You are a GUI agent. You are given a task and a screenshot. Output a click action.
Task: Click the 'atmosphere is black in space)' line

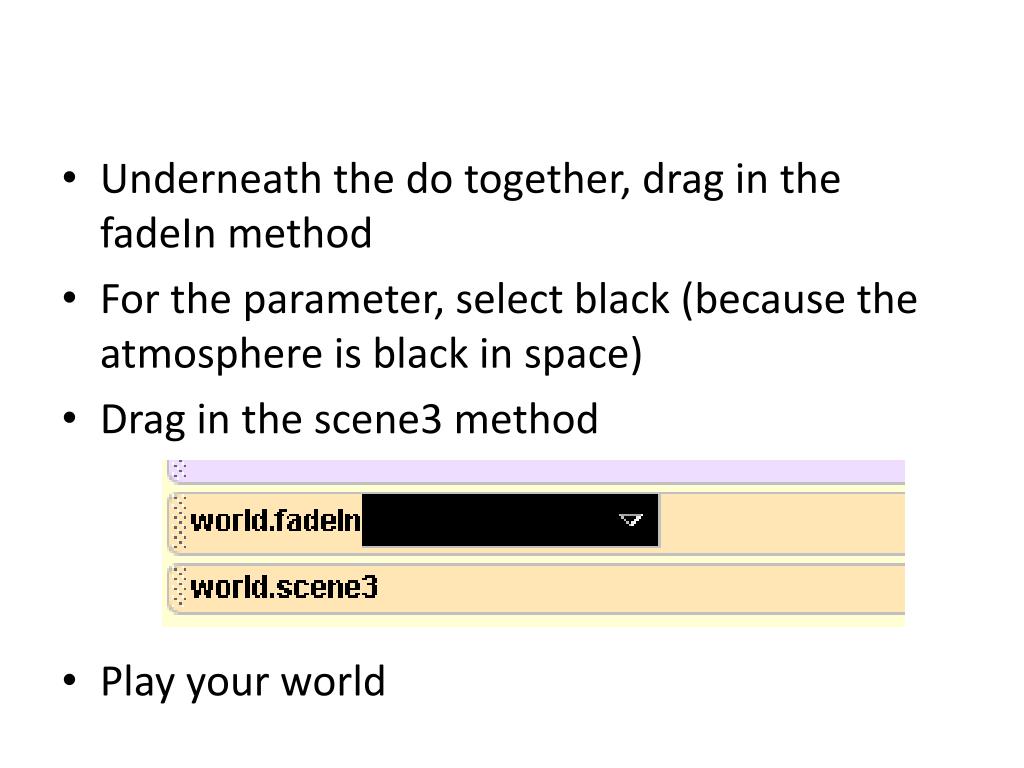click(372, 354)
